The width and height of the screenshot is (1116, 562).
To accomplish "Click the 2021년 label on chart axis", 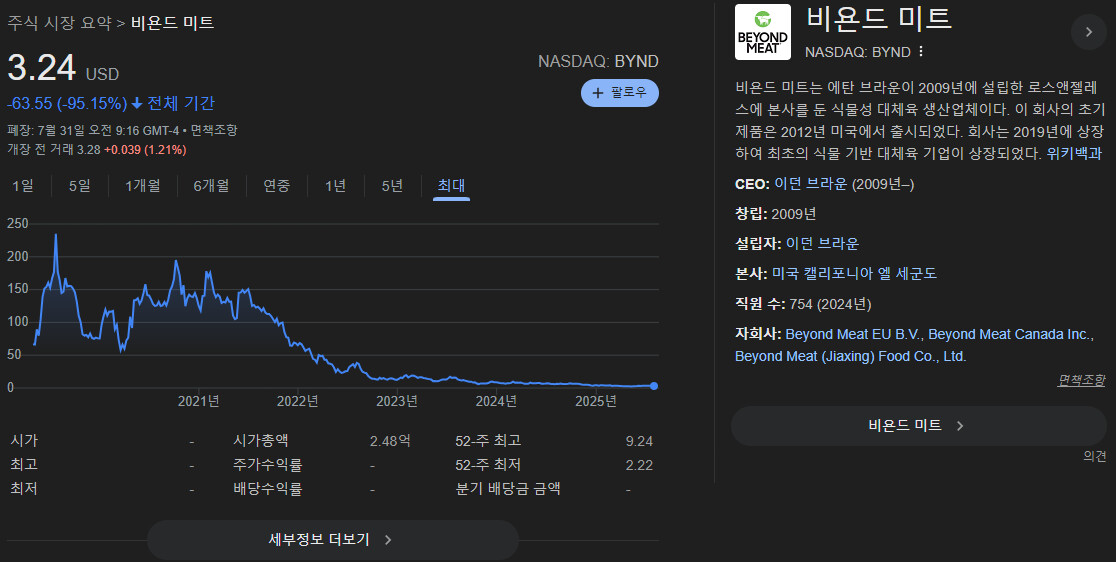I will pos(199,402).
